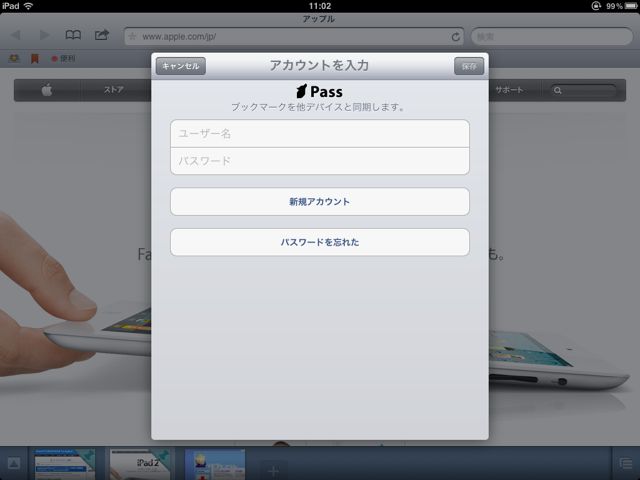This screenshot has width=640, height=480.
Task: Switch to the first tab thumbnail
Action: tap(64, 464)
